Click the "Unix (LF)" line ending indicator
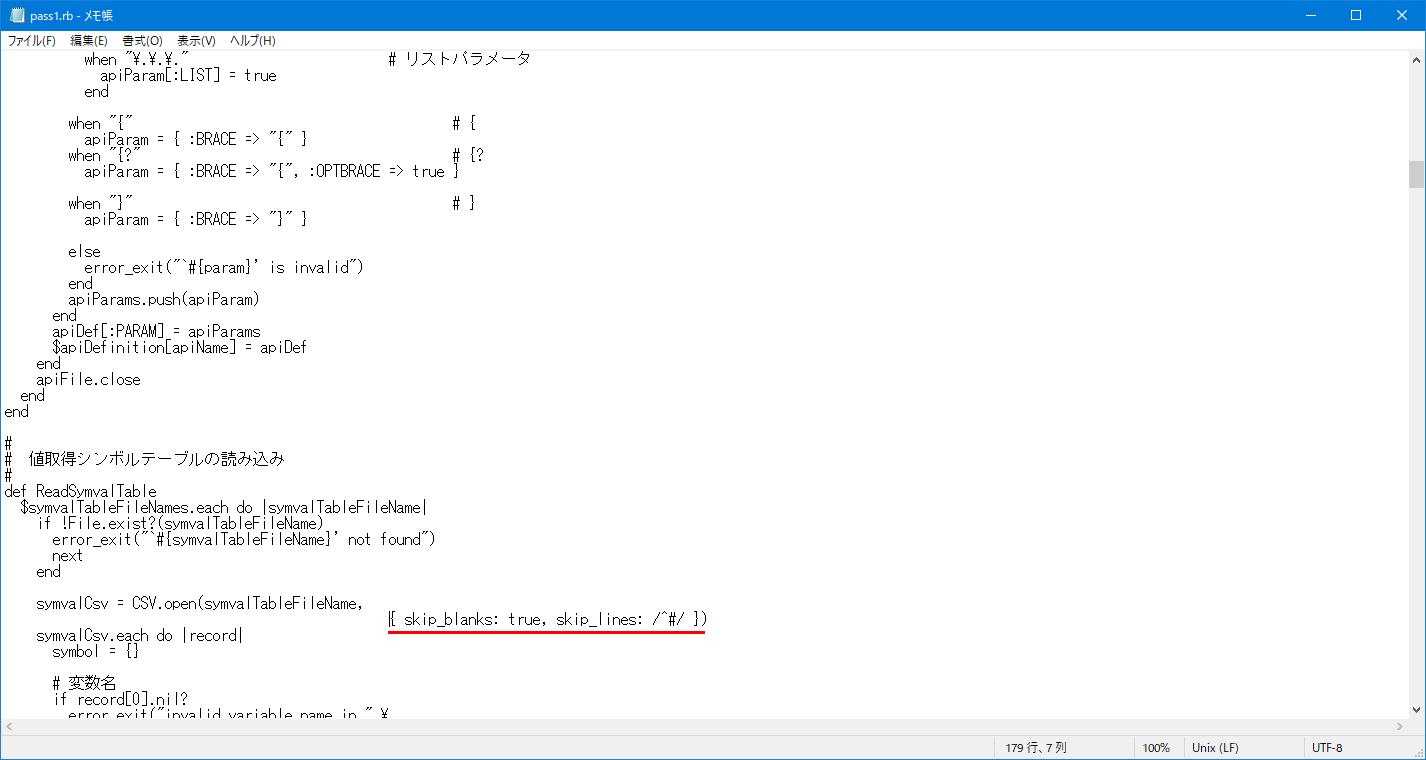 [1216, 748]
